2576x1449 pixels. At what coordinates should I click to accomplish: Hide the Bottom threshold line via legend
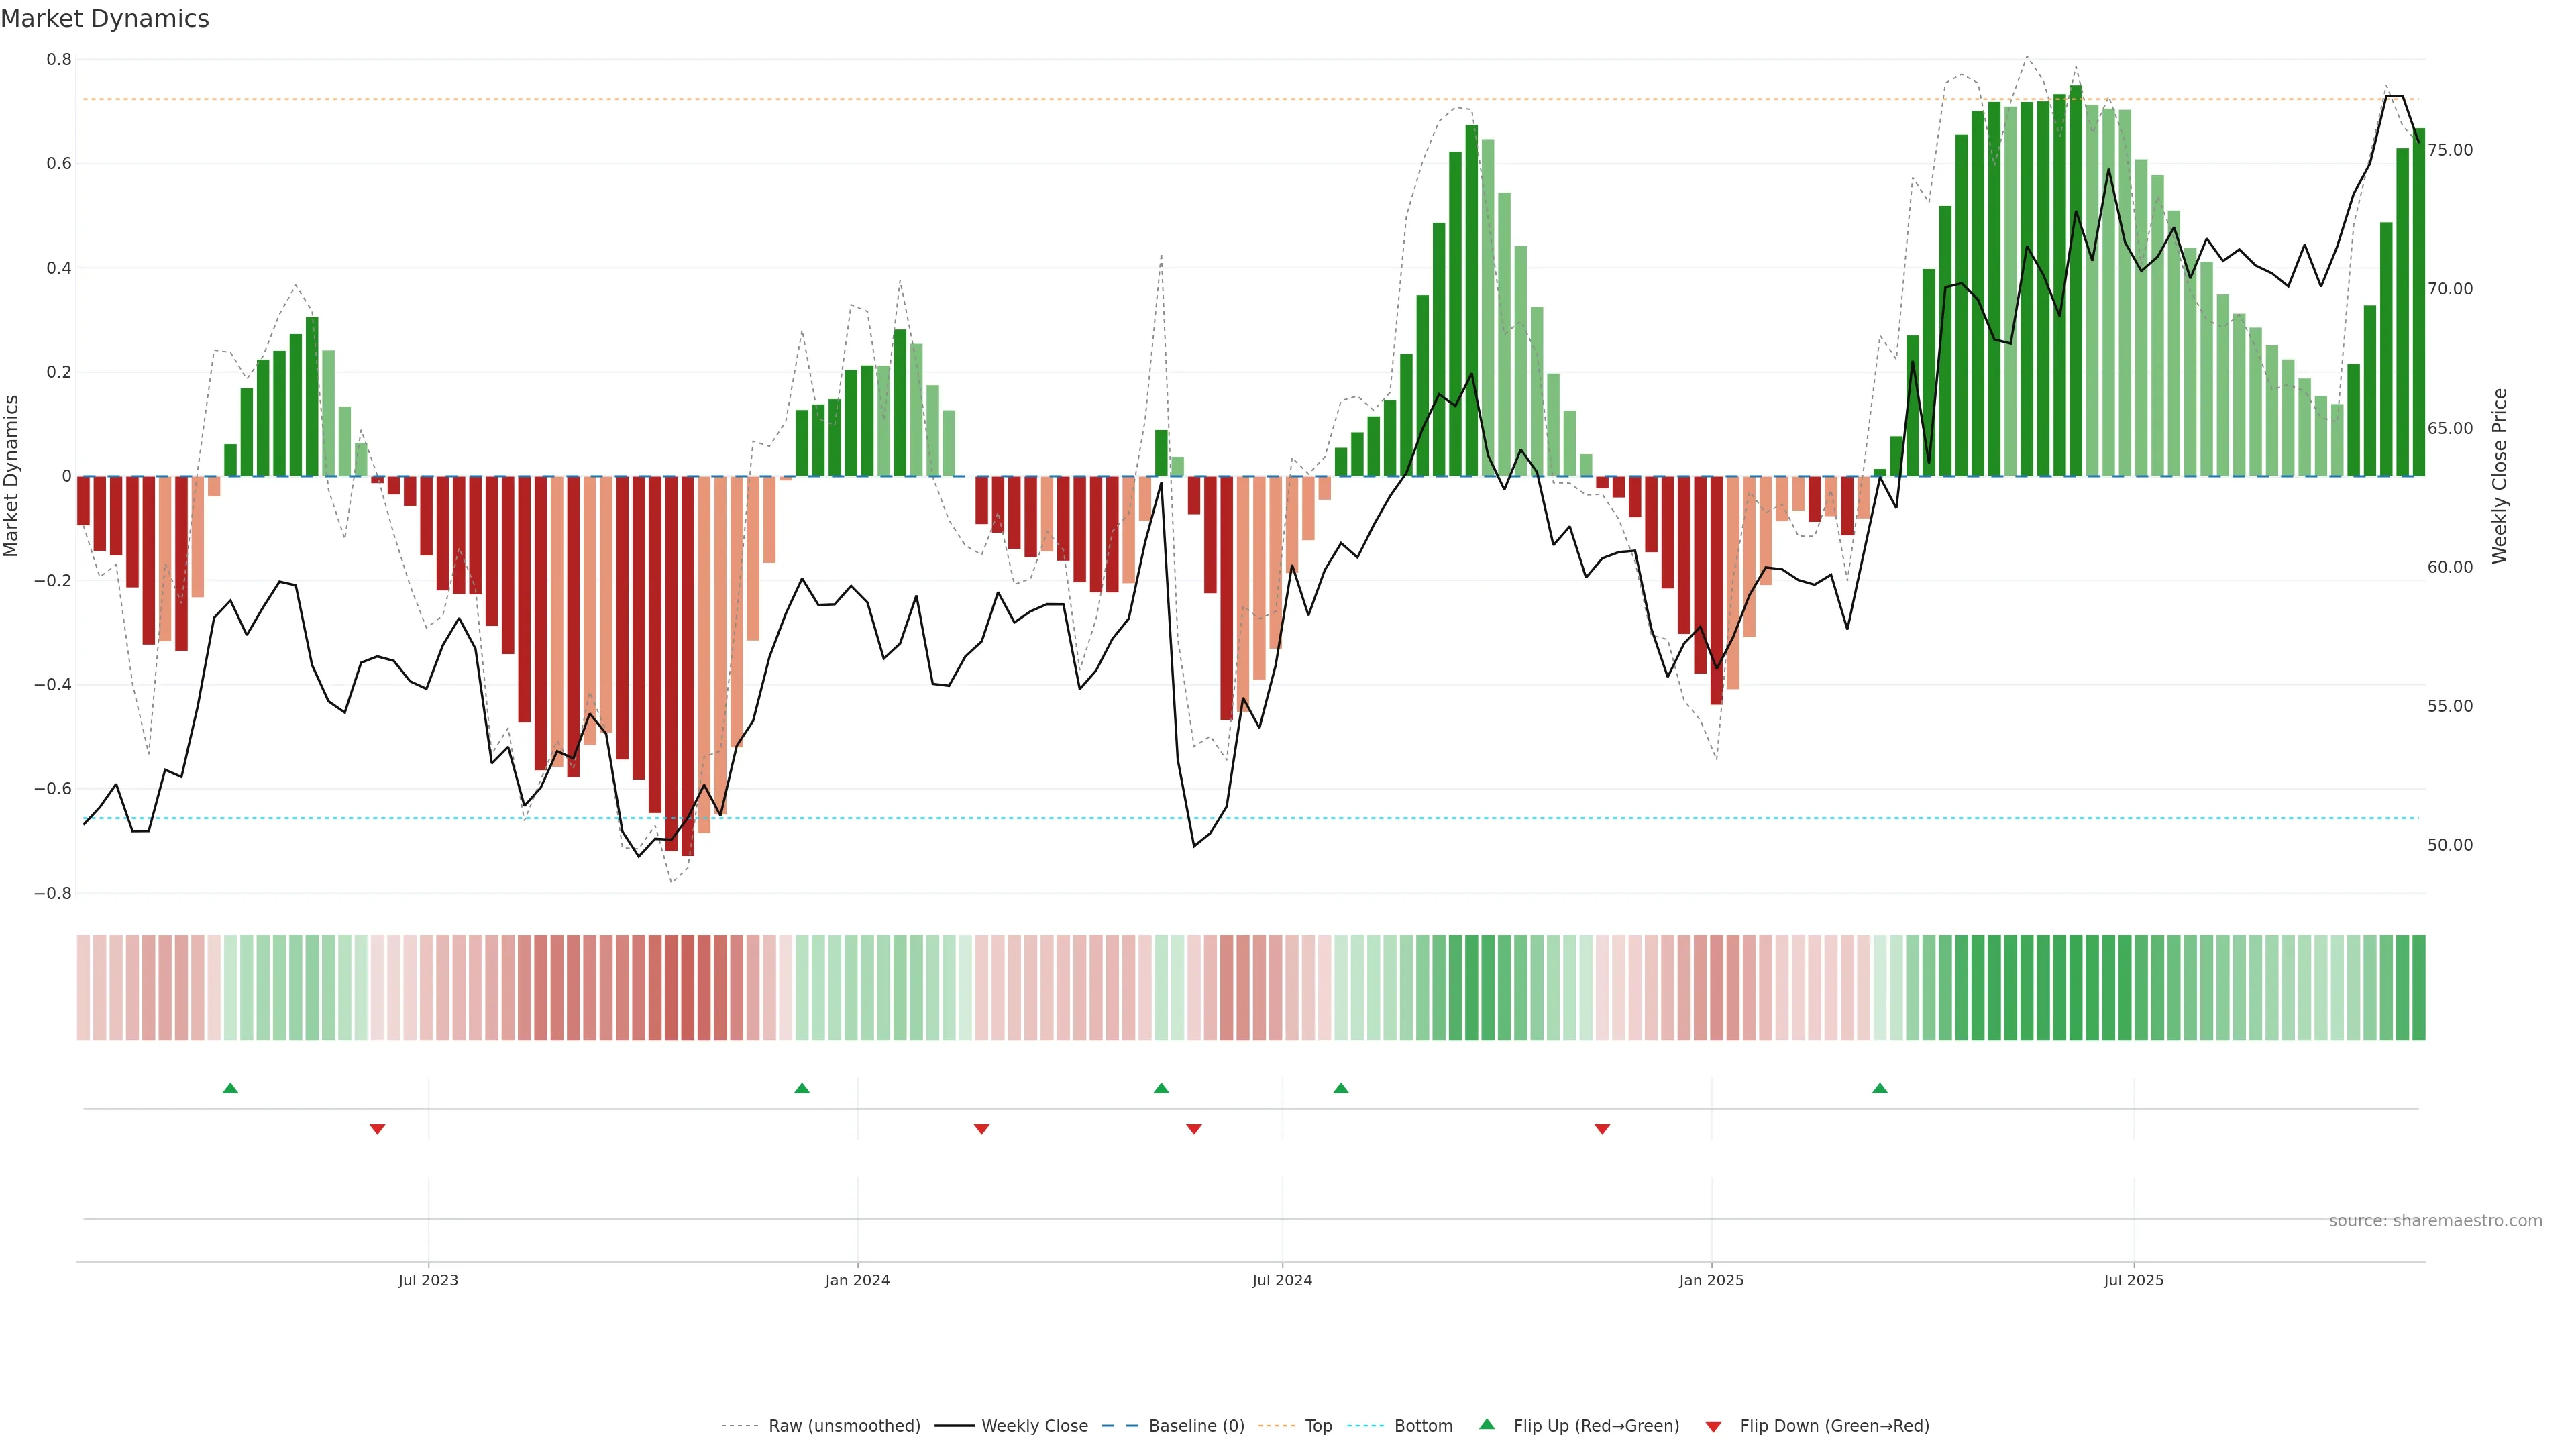1423,1426
